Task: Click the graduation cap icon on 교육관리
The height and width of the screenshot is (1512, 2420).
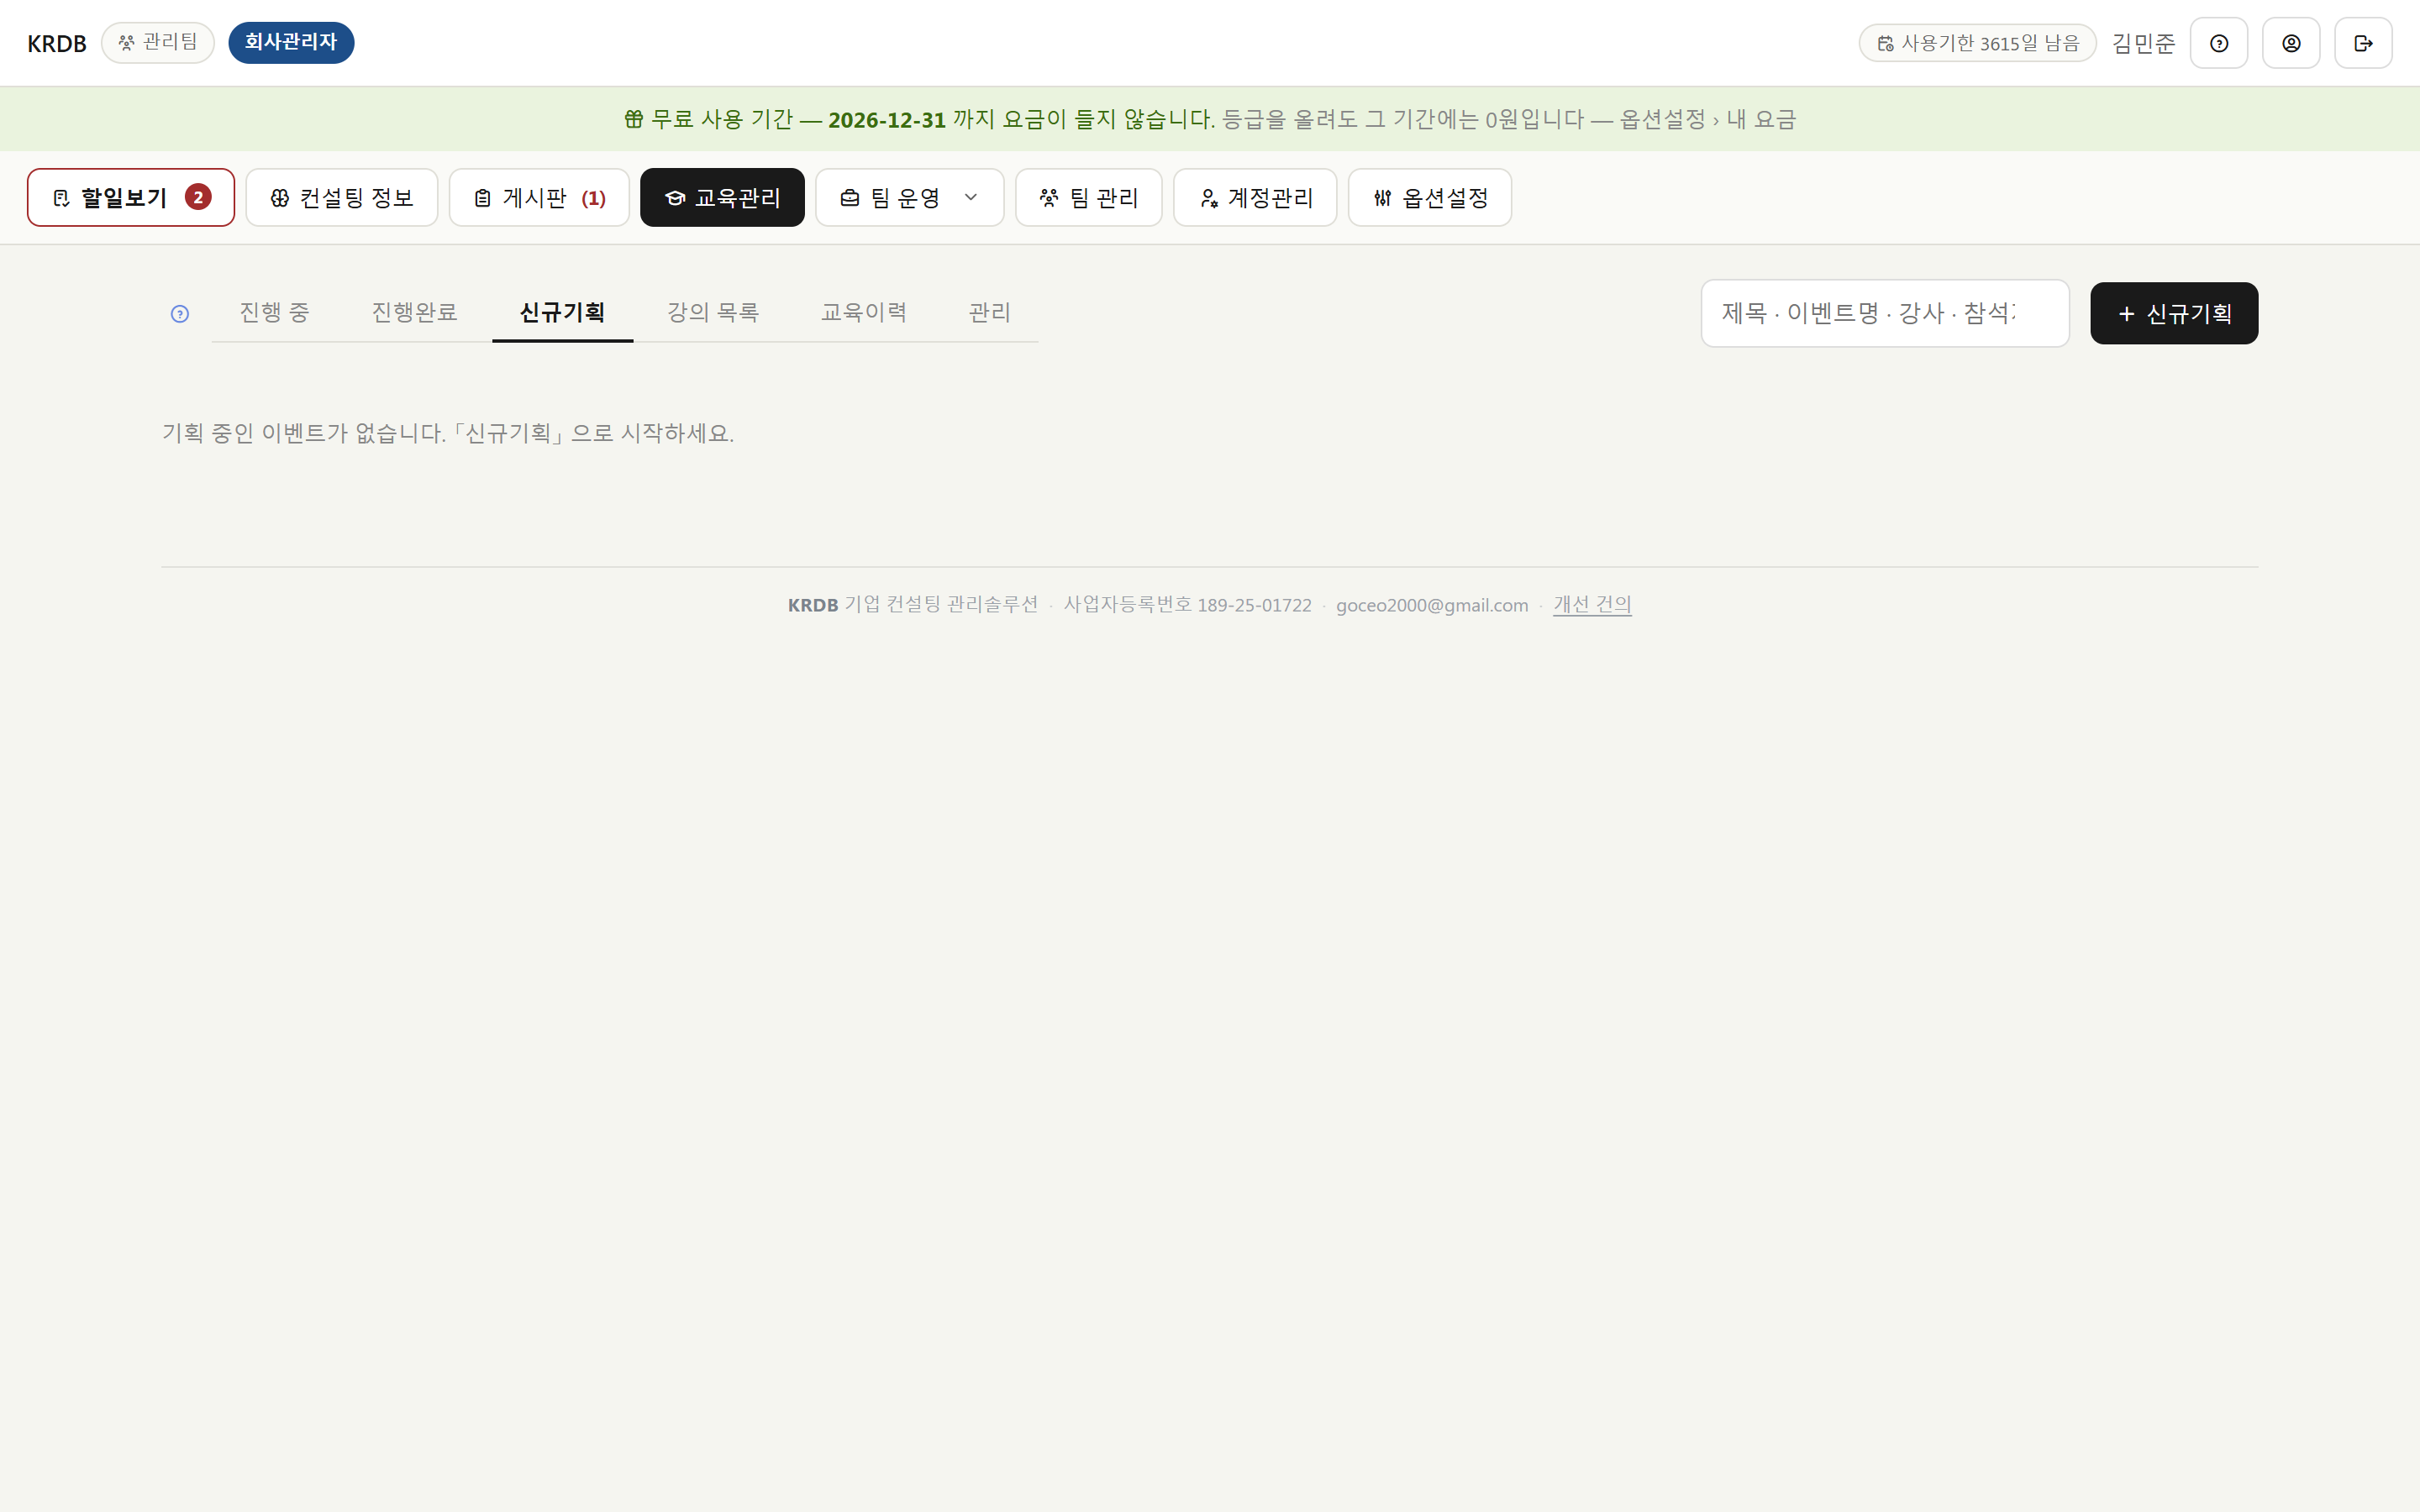Action: click(x=675, y=198)
